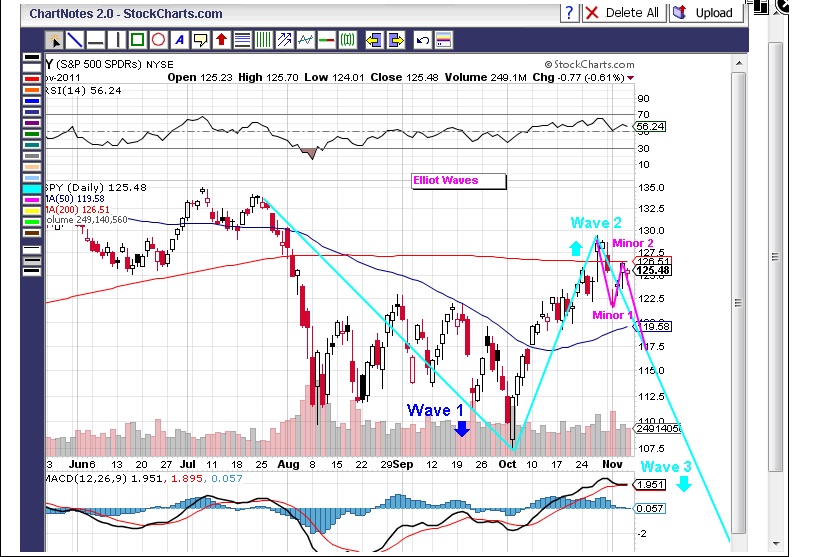
Task: Select the 'Wave 2' annotation label
Action: click(x=596, y=223)
